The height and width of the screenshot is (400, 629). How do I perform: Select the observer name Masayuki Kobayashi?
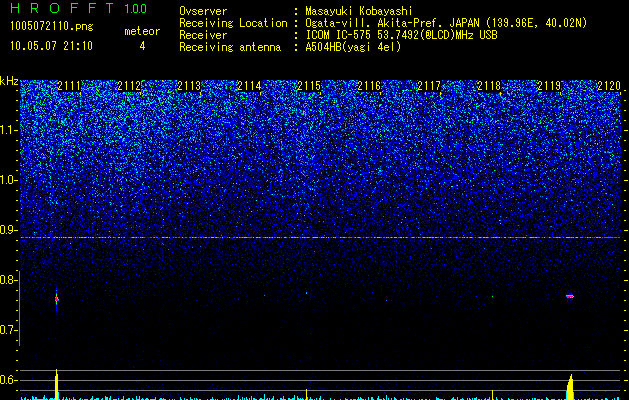pos(359,11)
